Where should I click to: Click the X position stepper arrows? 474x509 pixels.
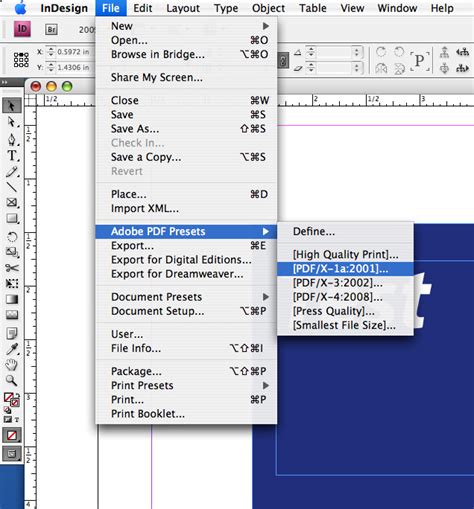click(x=51, y=52)
